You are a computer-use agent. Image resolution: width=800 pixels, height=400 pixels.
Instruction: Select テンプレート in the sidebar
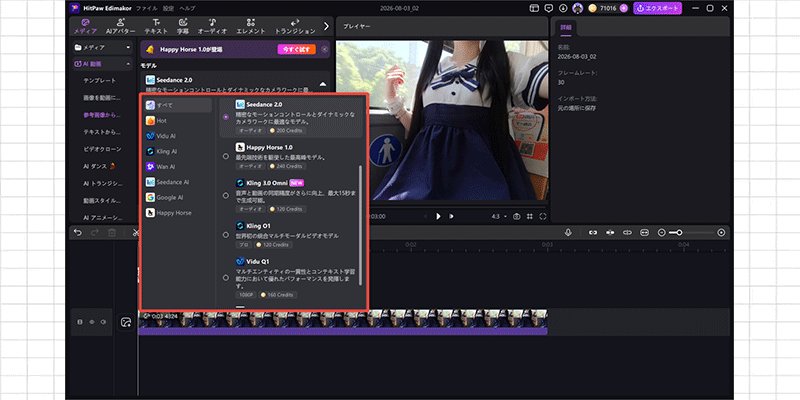[100, 81]
